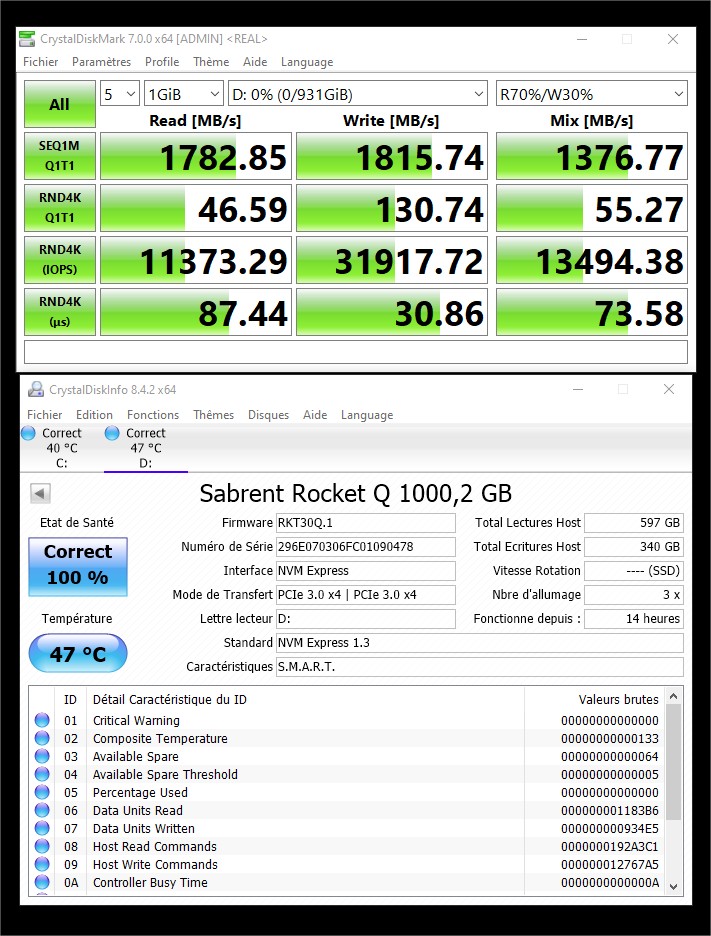This screenshot has width=711, height=936.
Task: Open Aide menu in CrystalDiskInfo
Action: [x=315, y=414]
